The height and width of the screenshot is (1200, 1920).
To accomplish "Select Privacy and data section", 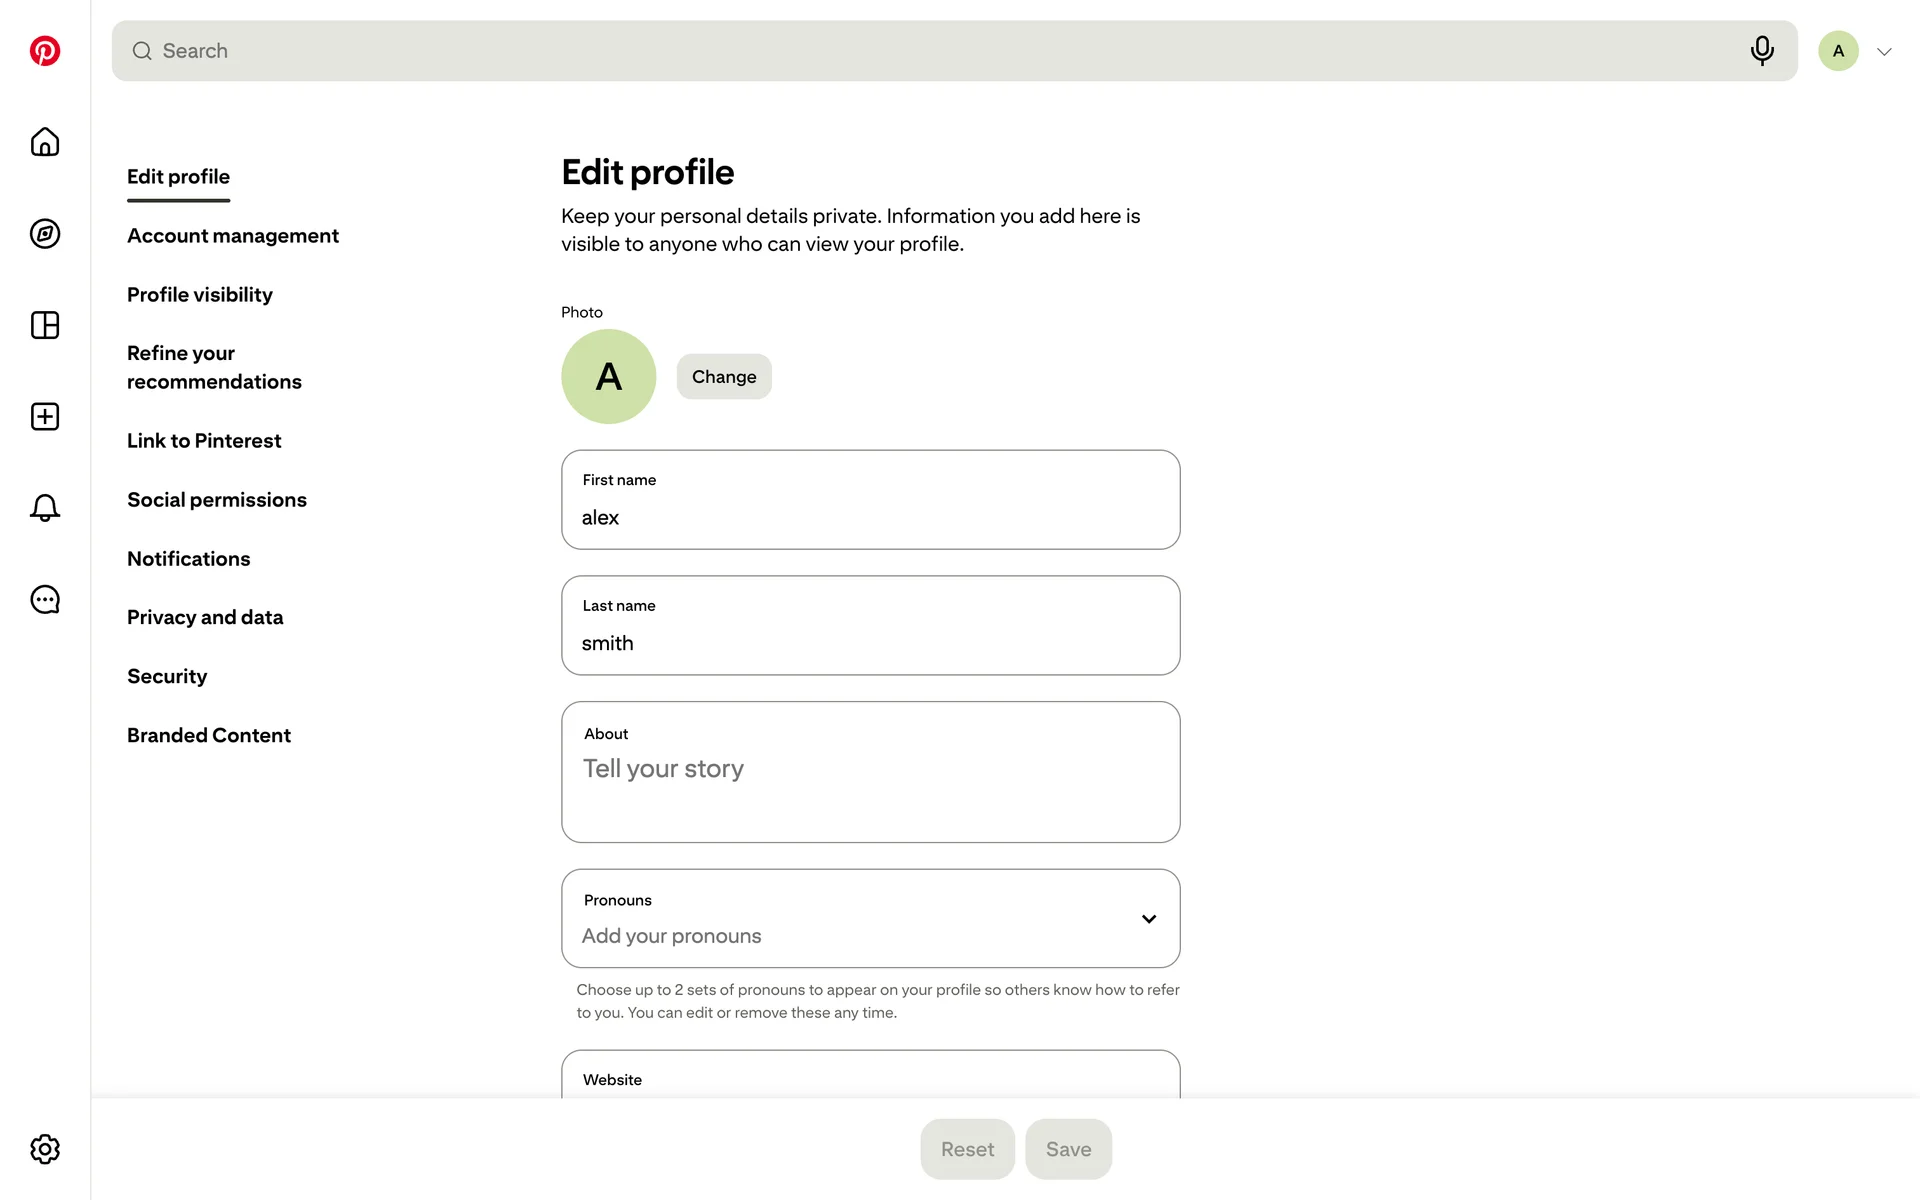I will point(205,618).
